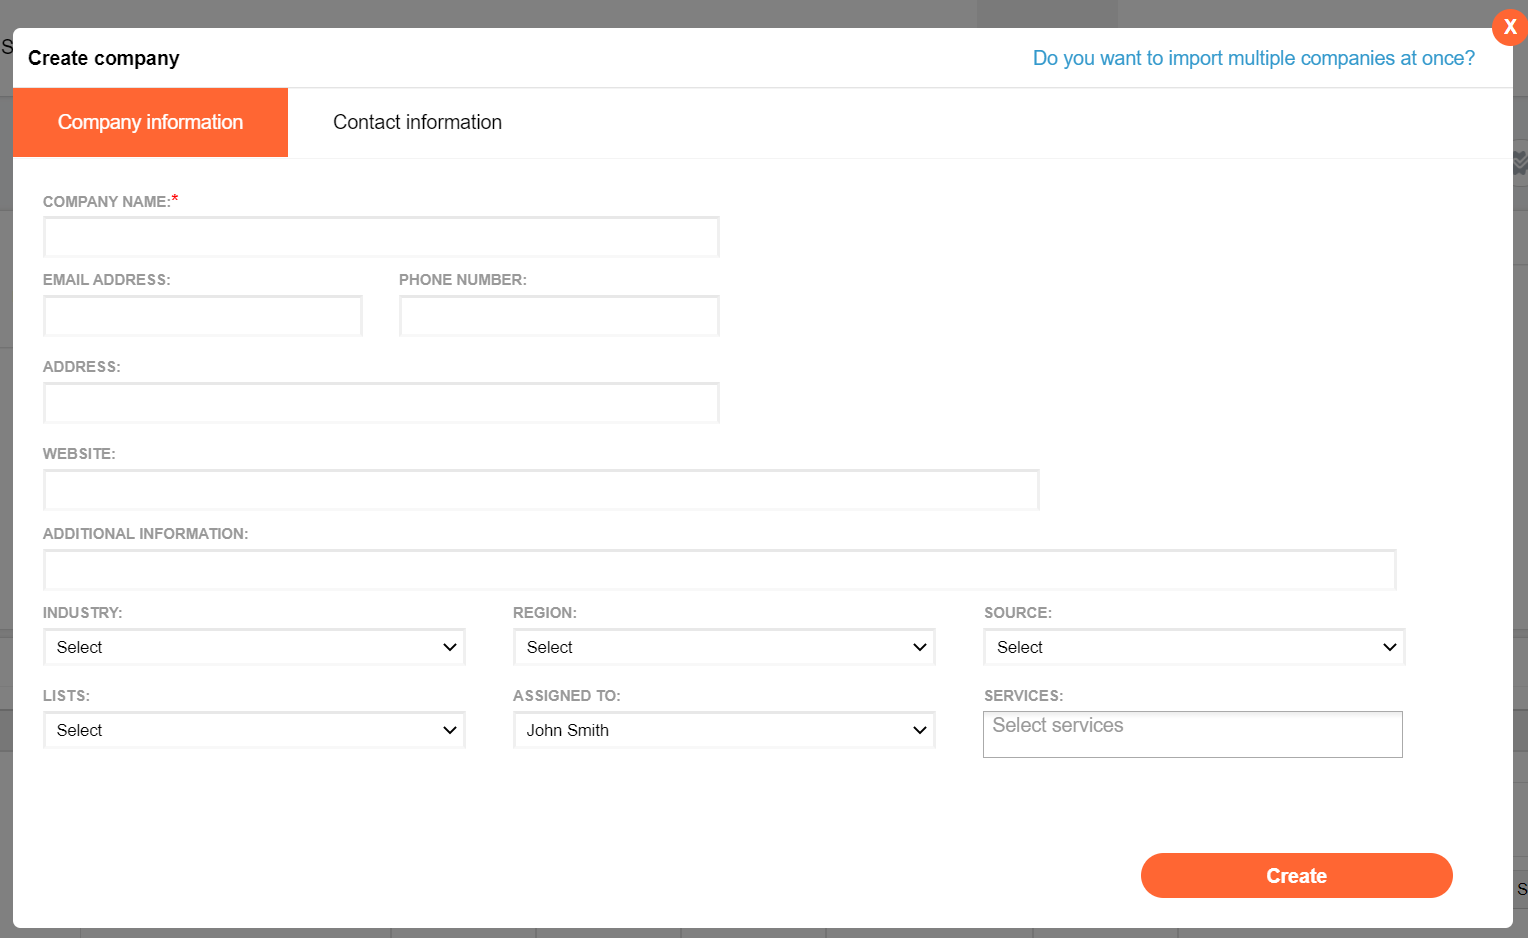
Task: Close the Create company dialog
Action: point(1509,27)
